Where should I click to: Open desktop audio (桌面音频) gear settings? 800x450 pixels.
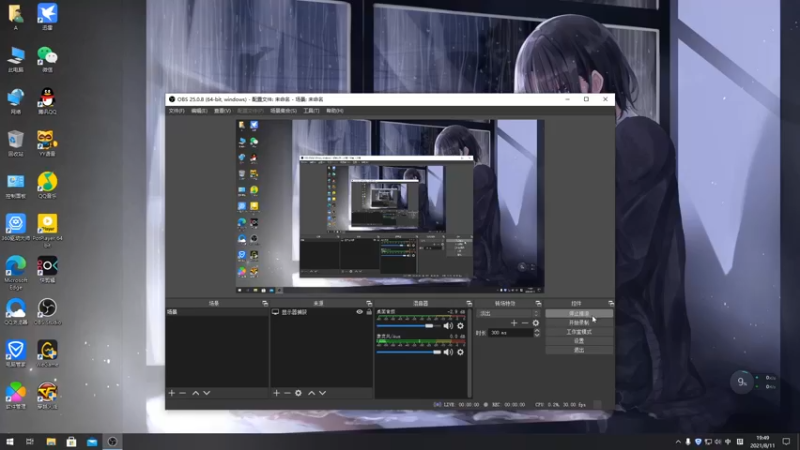(460, 326)
